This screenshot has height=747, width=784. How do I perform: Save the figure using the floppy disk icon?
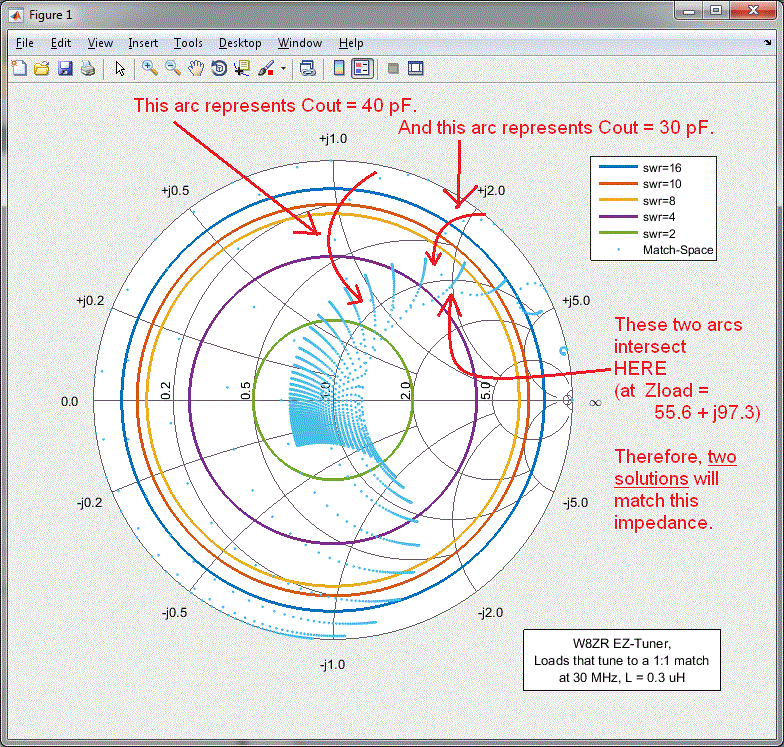pos(65,68)
